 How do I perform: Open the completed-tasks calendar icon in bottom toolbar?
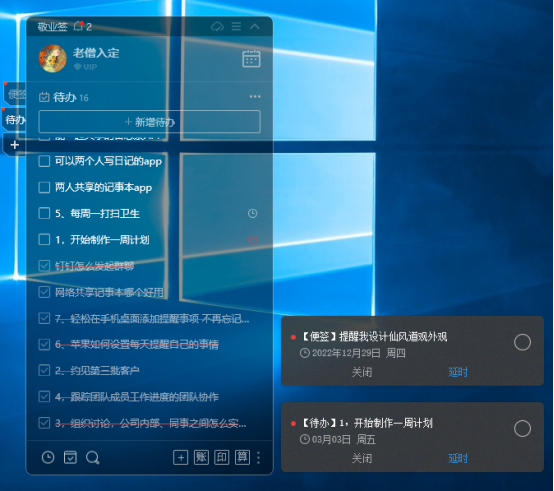70,457
